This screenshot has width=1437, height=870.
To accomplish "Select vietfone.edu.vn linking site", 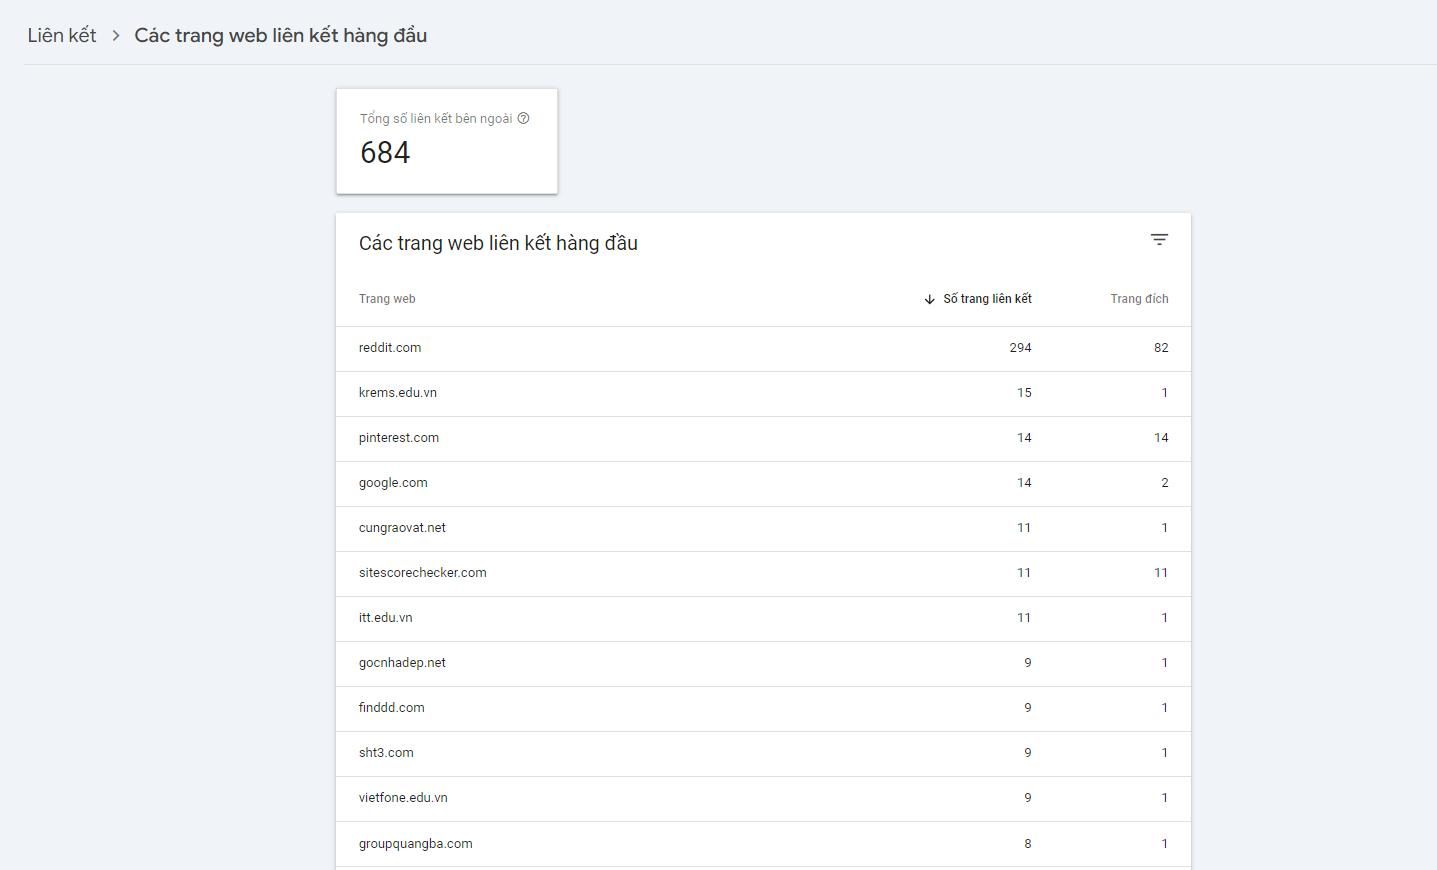I will coord(403,798).
